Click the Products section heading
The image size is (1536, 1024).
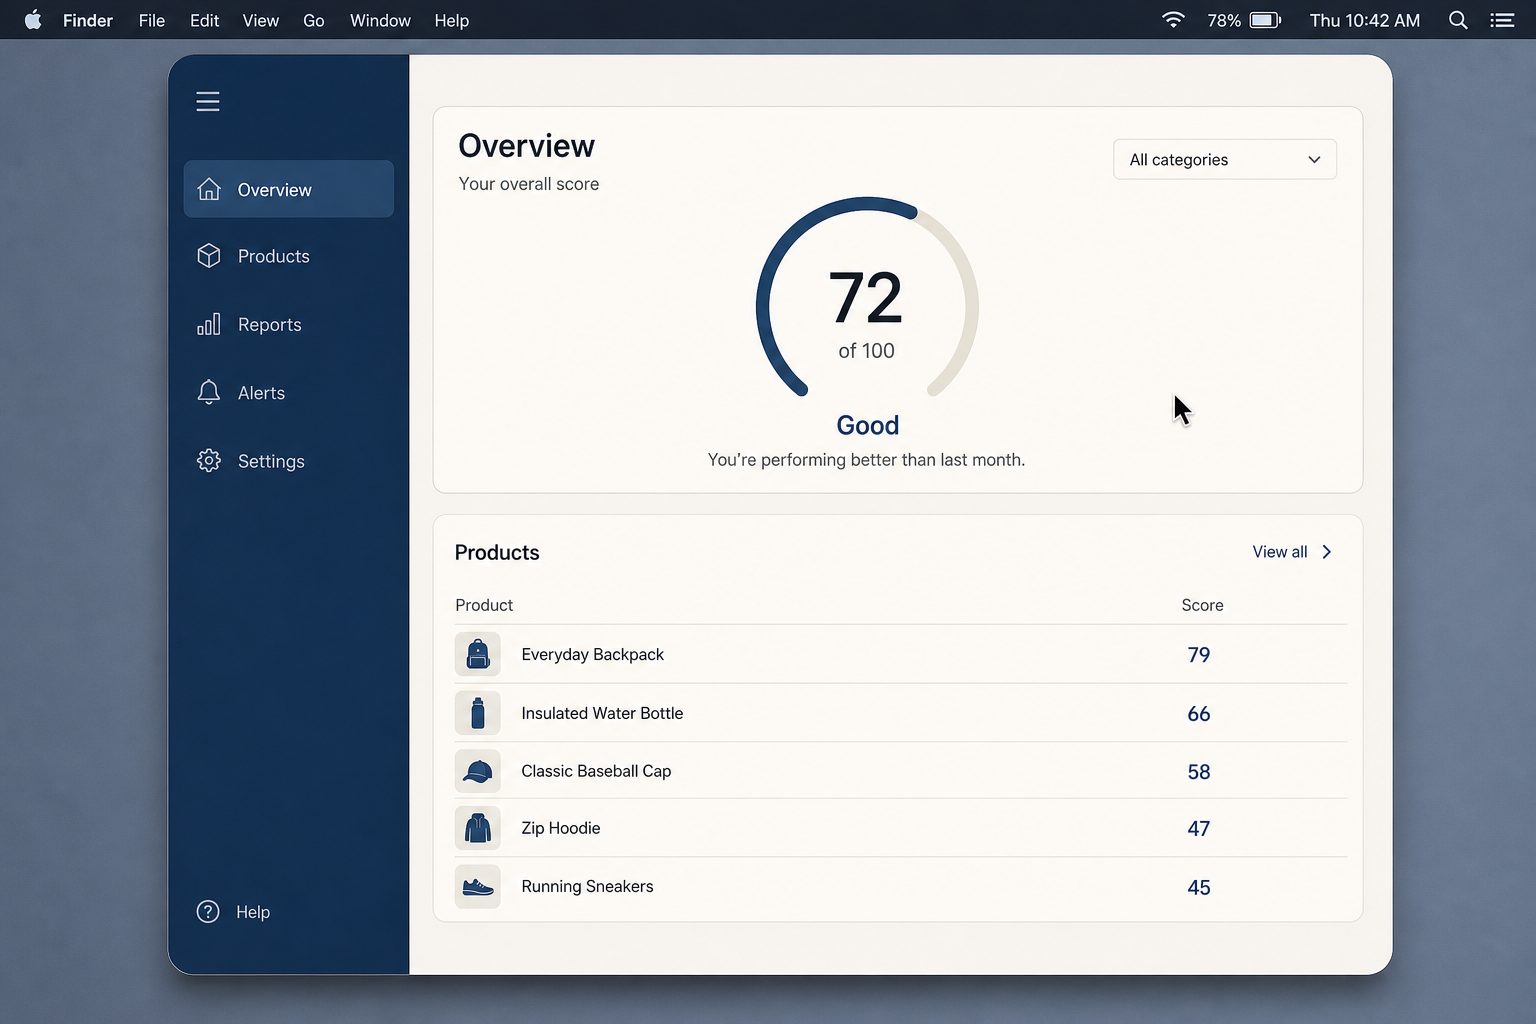[497, 553]
